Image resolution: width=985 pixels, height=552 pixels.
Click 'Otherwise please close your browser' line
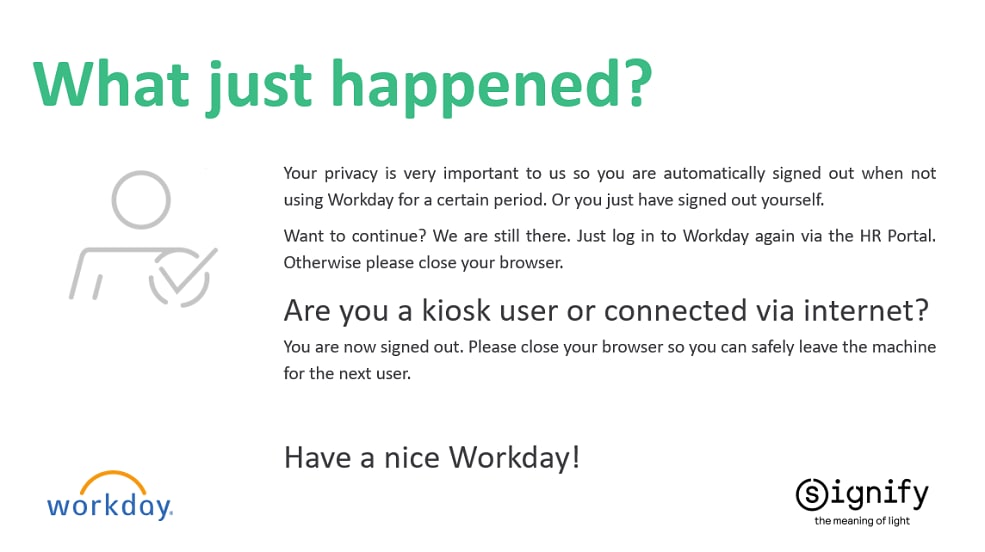[424, 263]
